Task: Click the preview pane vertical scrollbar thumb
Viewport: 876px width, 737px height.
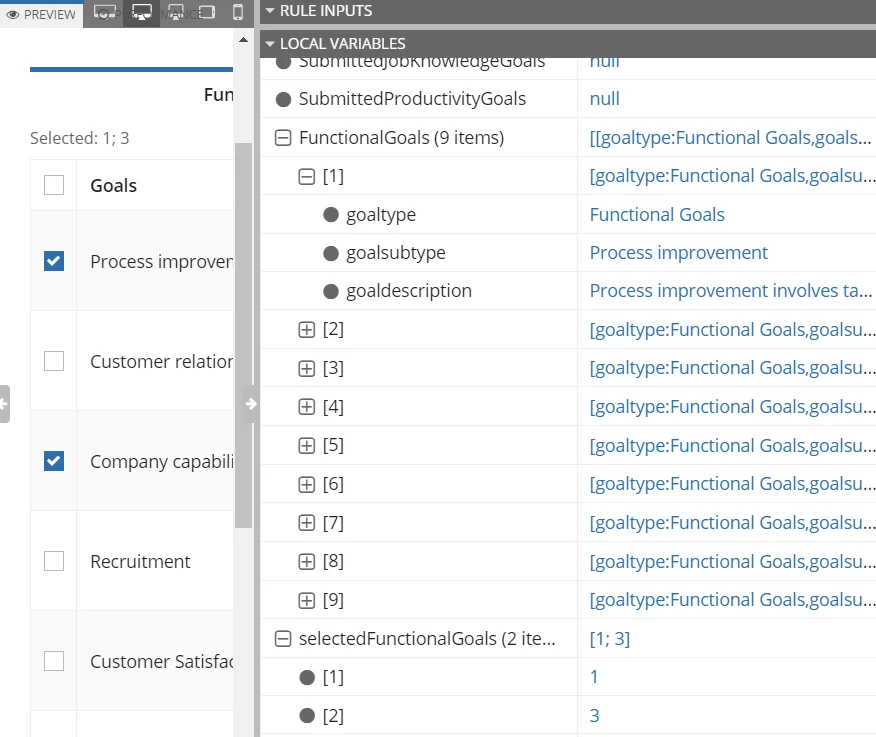Action: click(x=243, y=335)
